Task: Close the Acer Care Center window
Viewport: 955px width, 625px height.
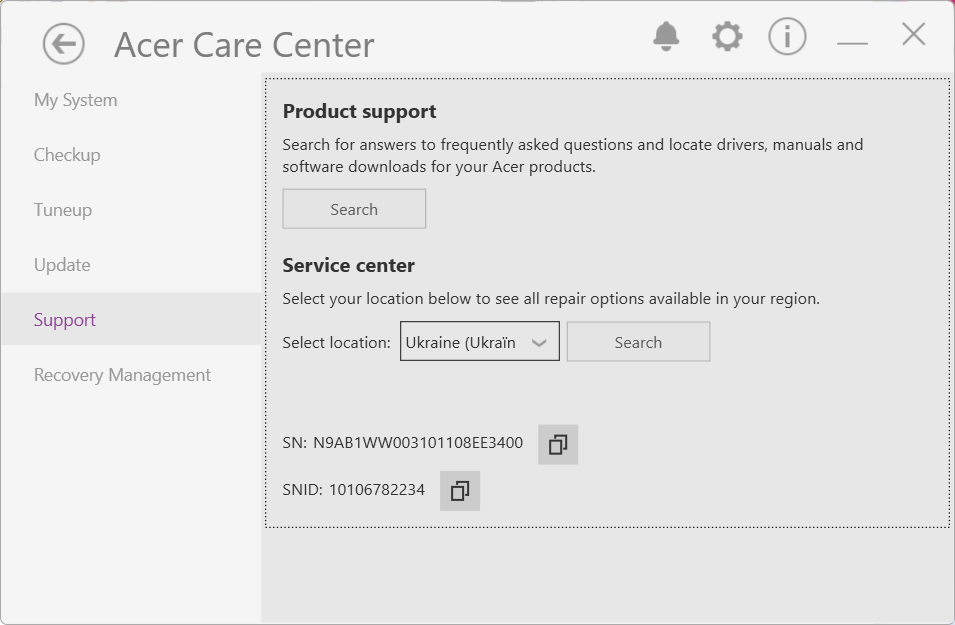Action: tap(913, 35)
